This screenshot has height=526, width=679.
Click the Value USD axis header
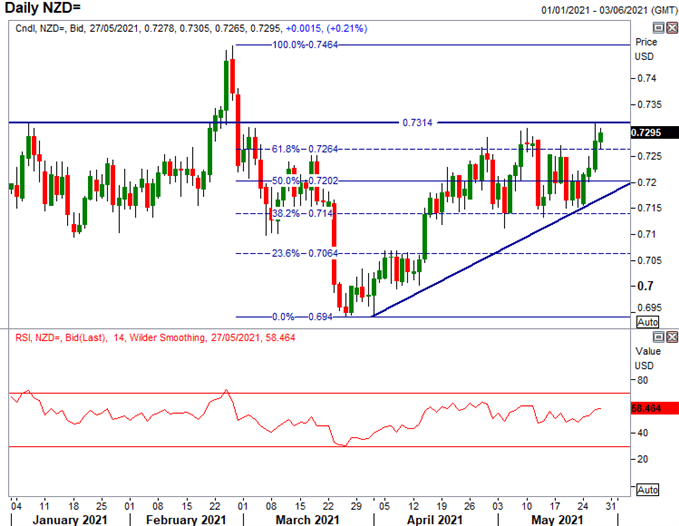(x=647, y=358)
